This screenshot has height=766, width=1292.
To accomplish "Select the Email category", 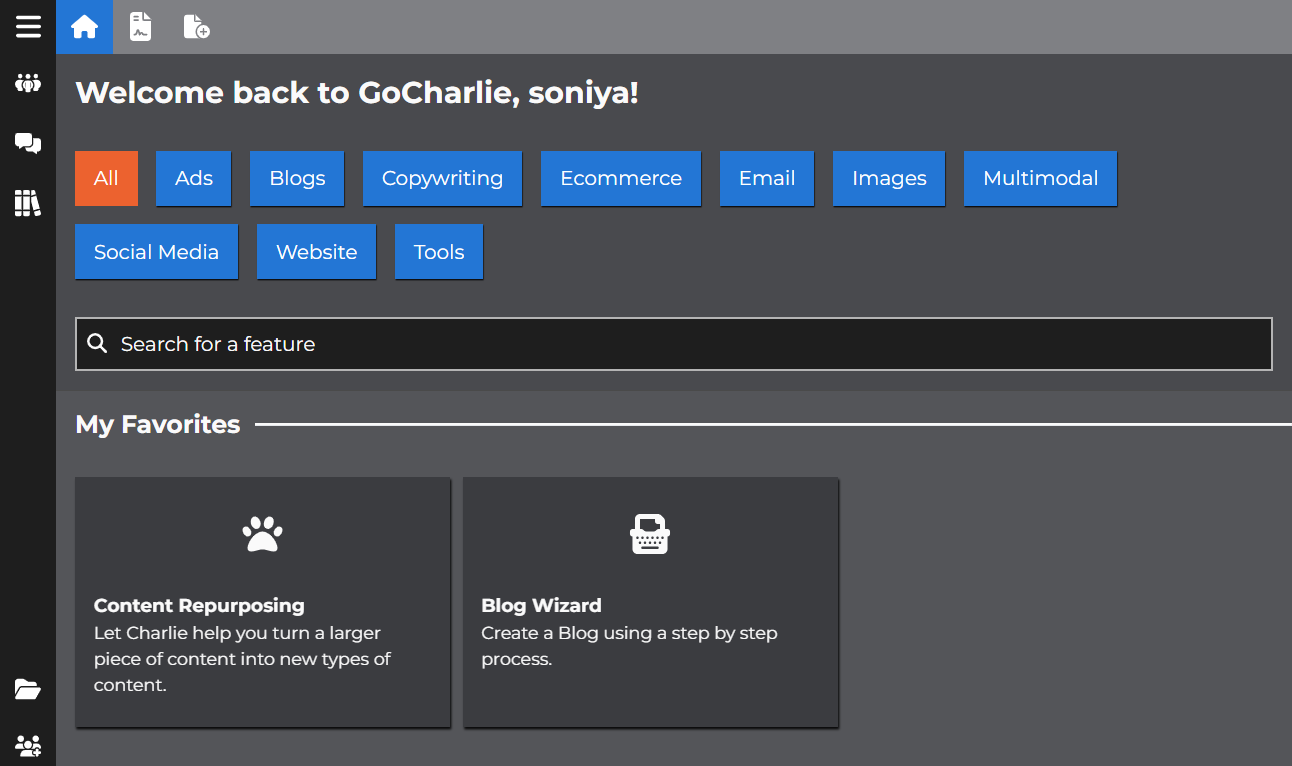I will pyautogui.click(x=767, y=178).
